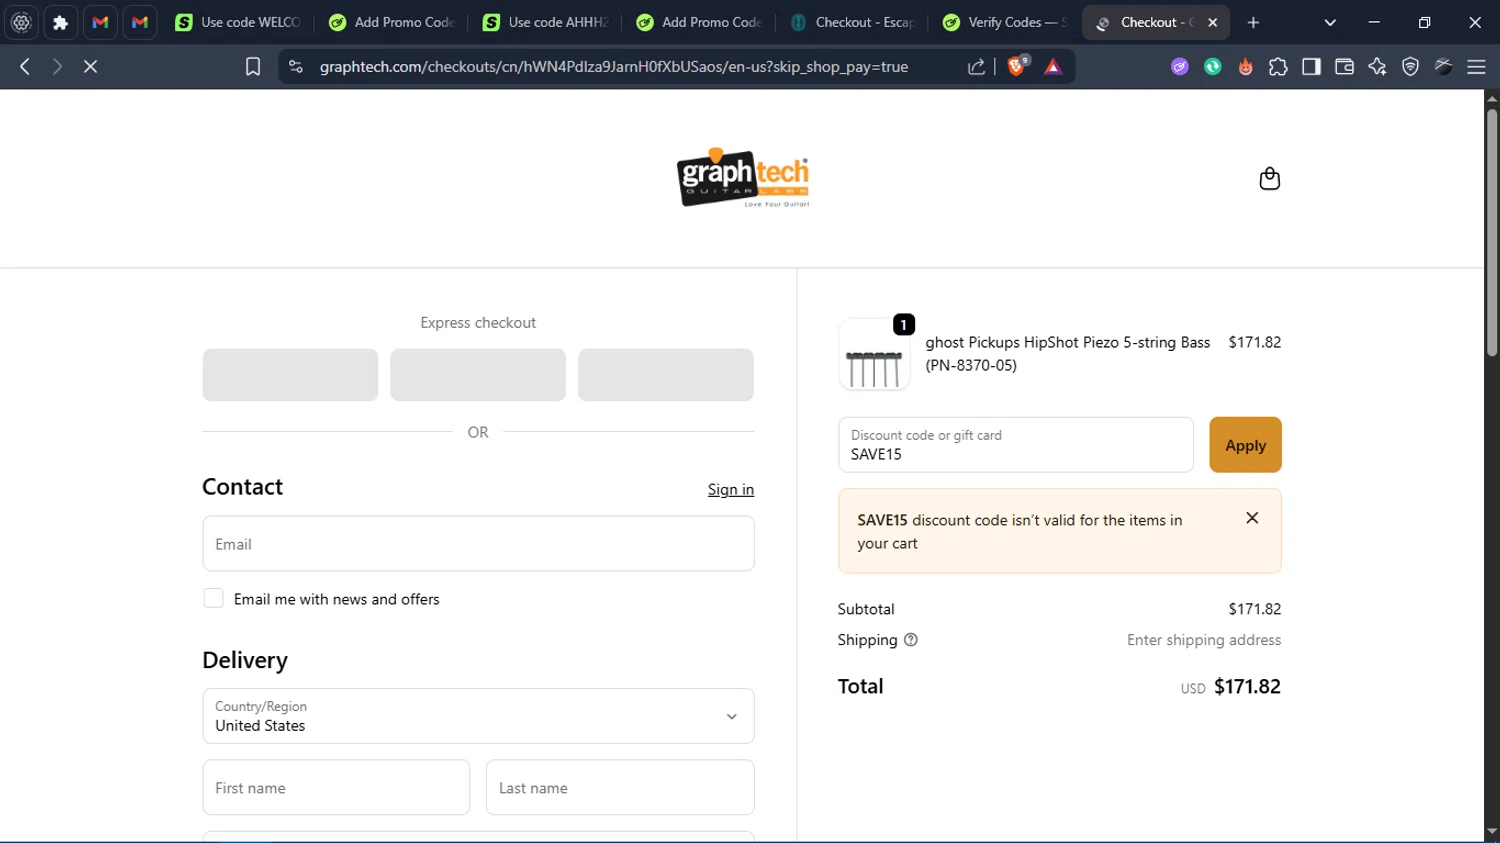The image size is (1500, 843).
Task: Check Email me with news and offers
Action: point(213,598)
